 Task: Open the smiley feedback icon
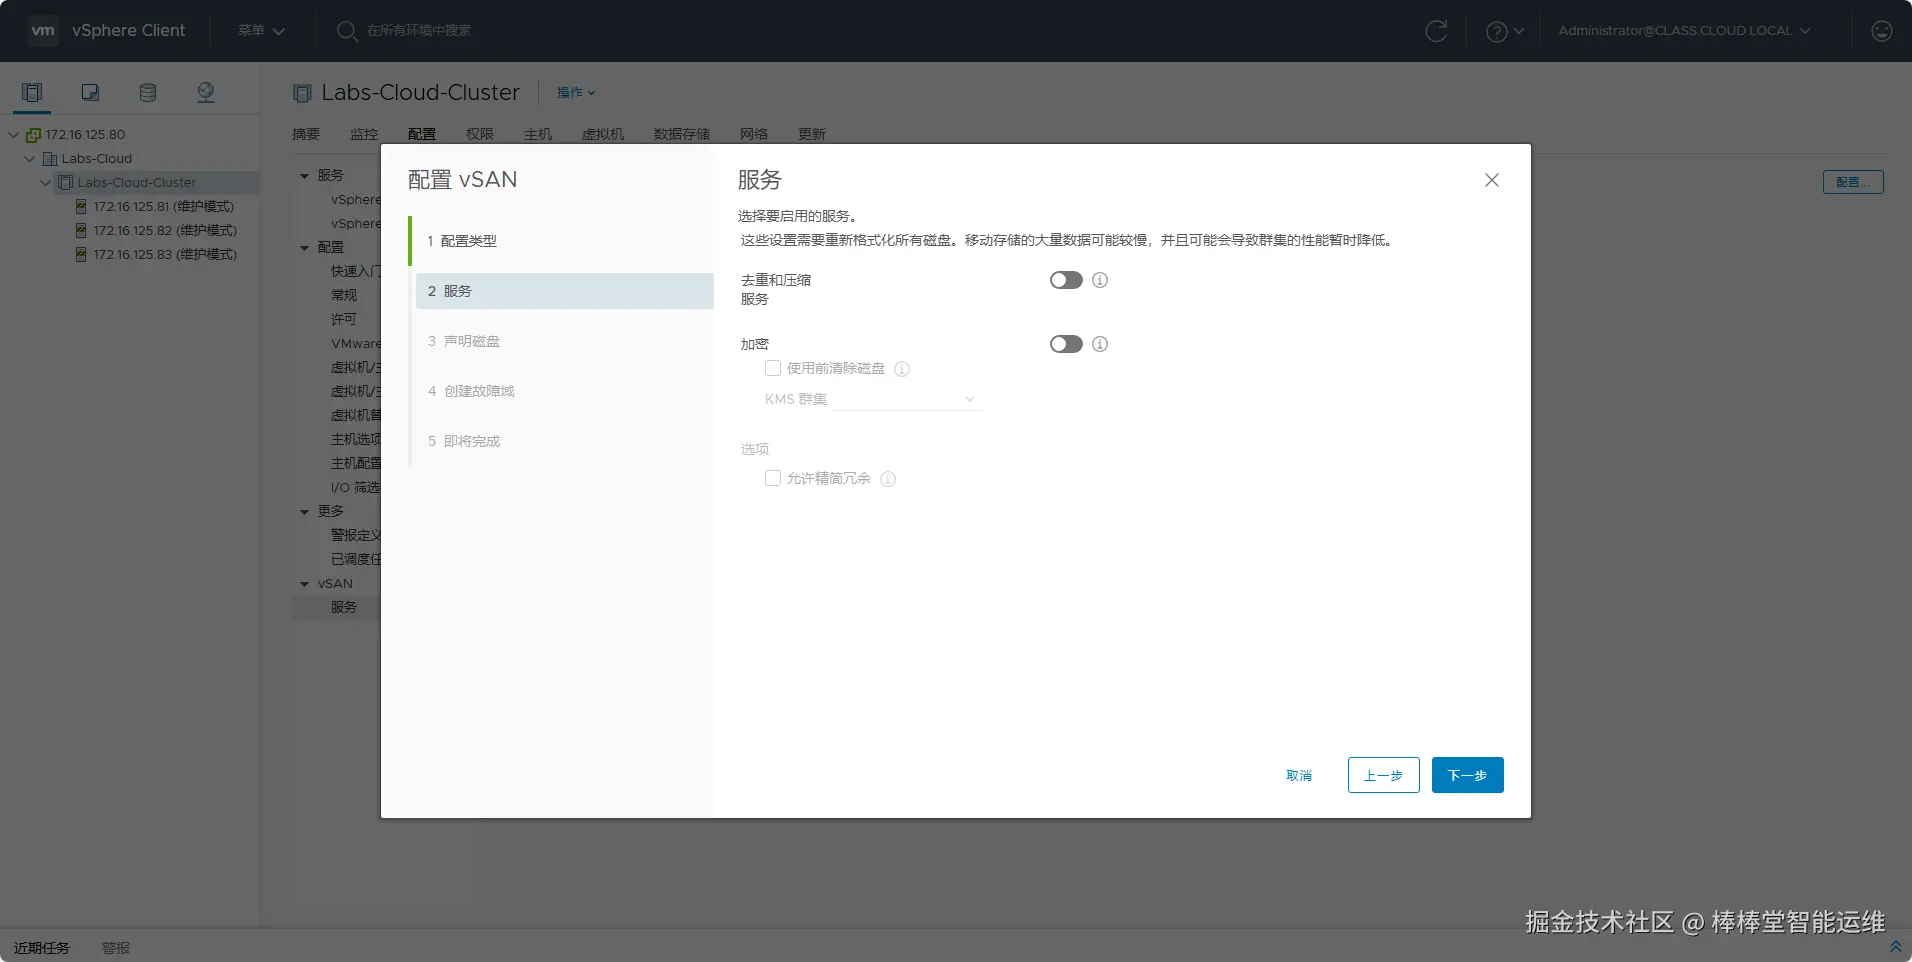point(1881,31)
